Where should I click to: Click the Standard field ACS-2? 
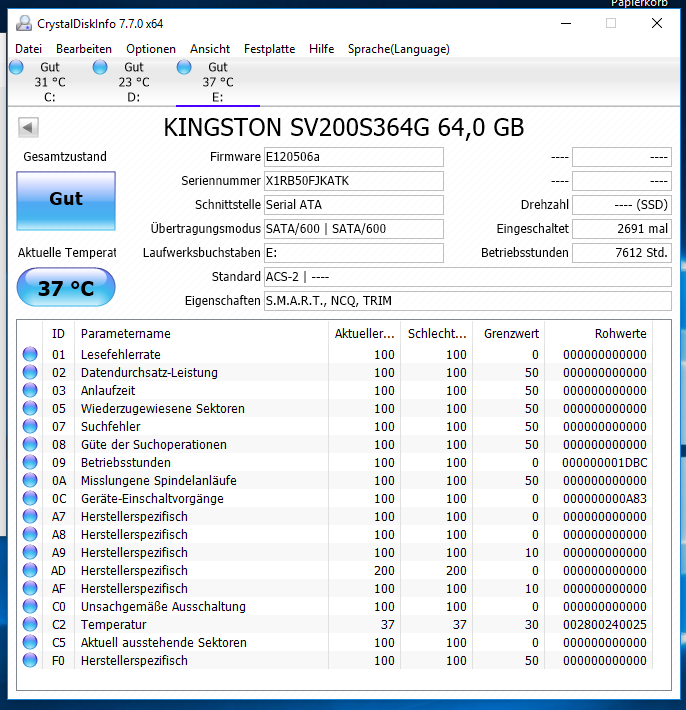(468, 277)
